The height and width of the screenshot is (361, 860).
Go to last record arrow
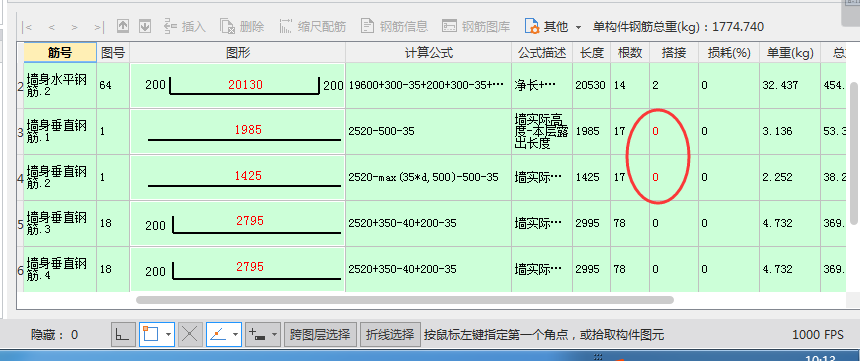(99, 26)
